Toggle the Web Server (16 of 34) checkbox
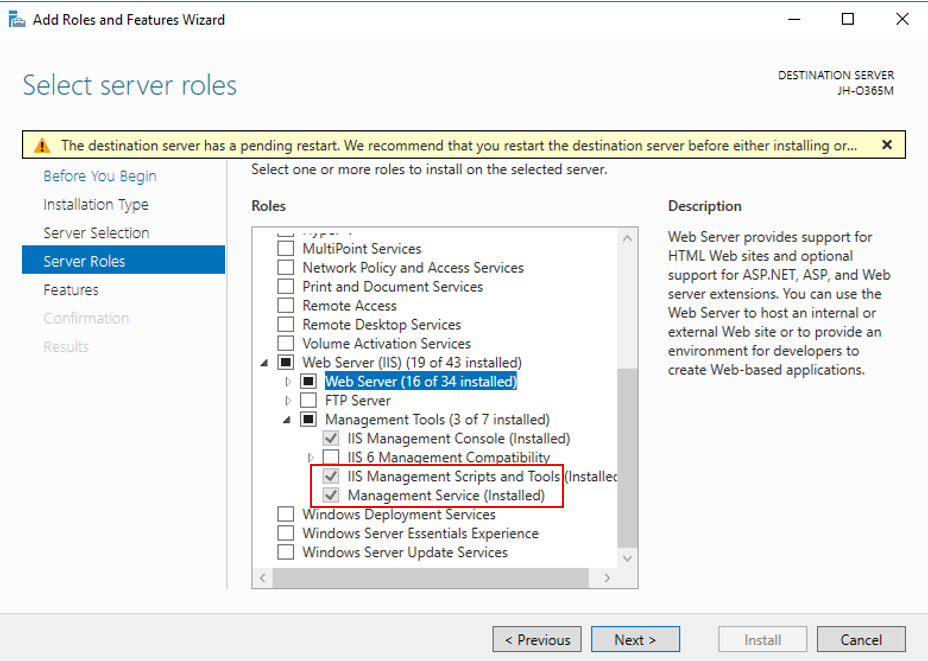This screenshot has width=928, height=661. [308, 381]
